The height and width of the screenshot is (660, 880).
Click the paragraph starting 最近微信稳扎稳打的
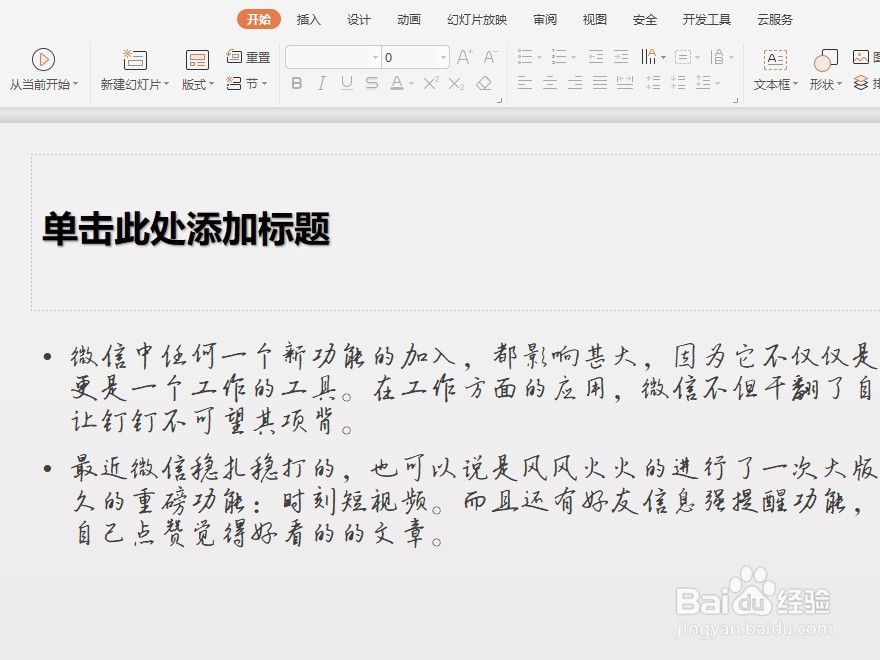[473, 501]
